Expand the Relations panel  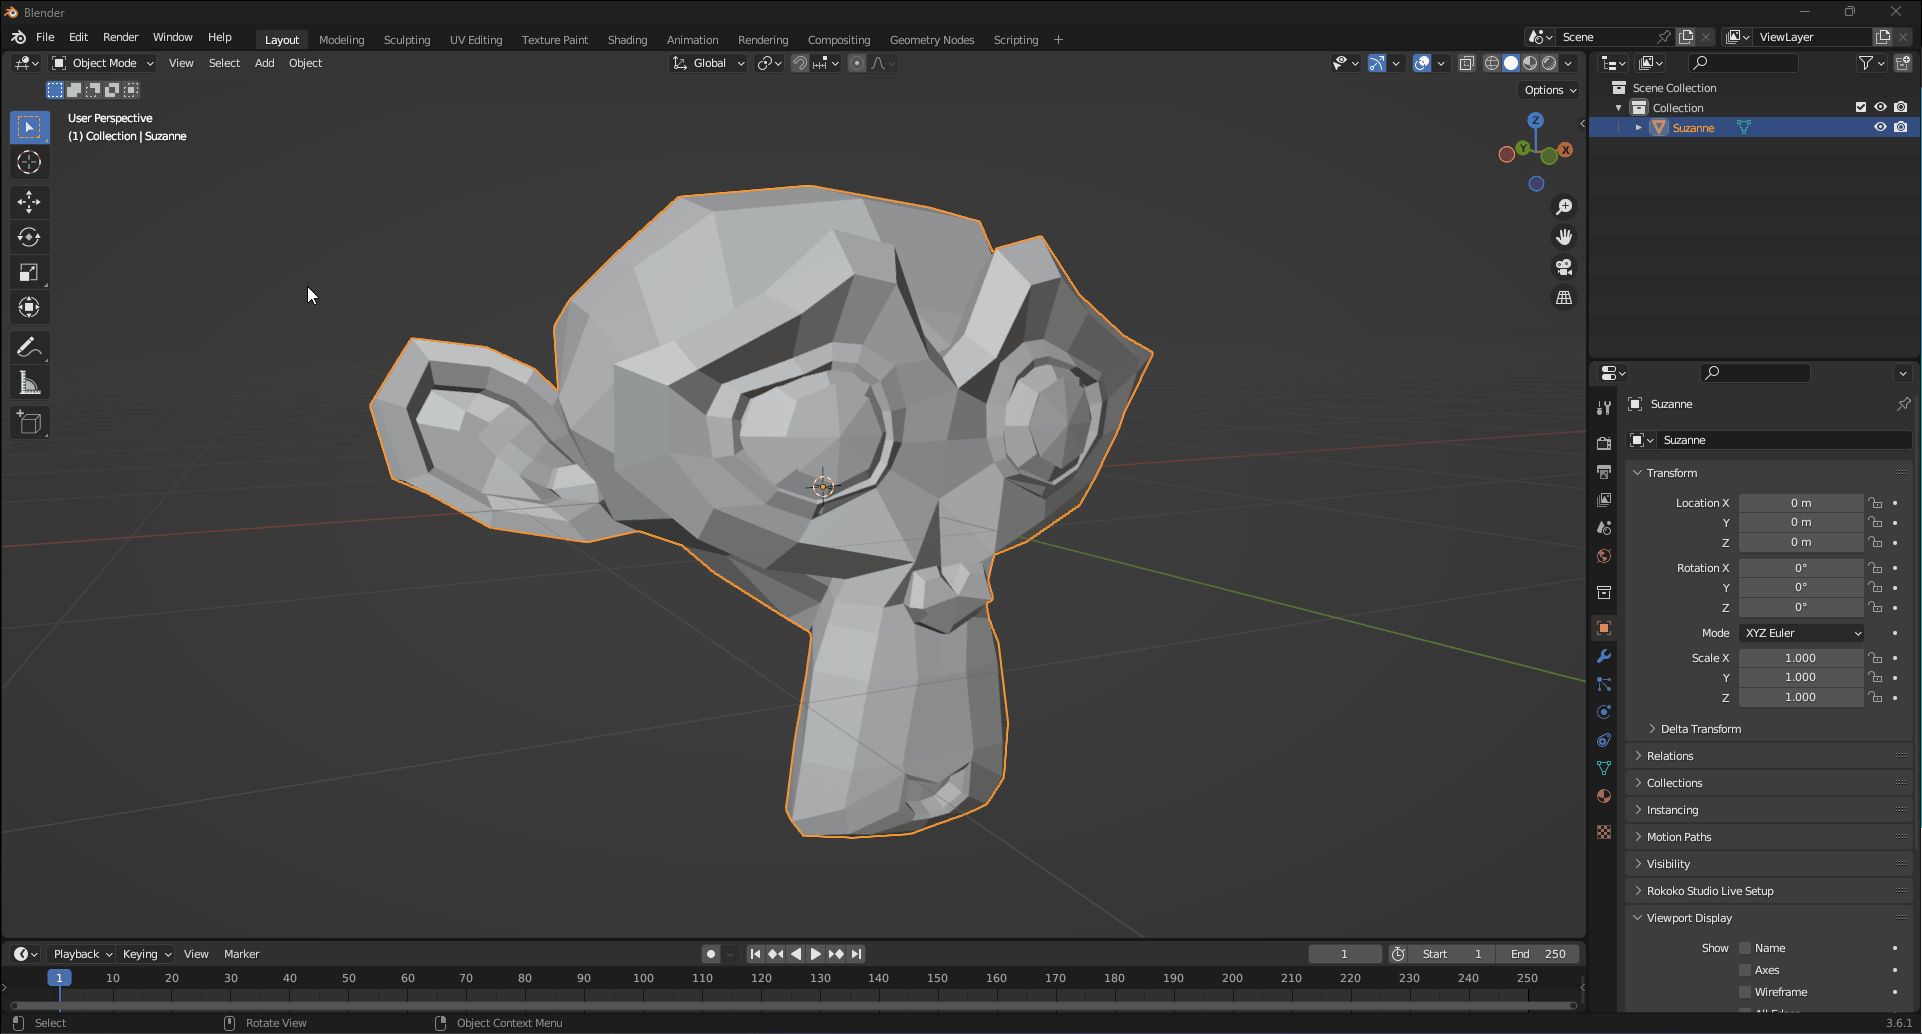tap(1669, 756)
